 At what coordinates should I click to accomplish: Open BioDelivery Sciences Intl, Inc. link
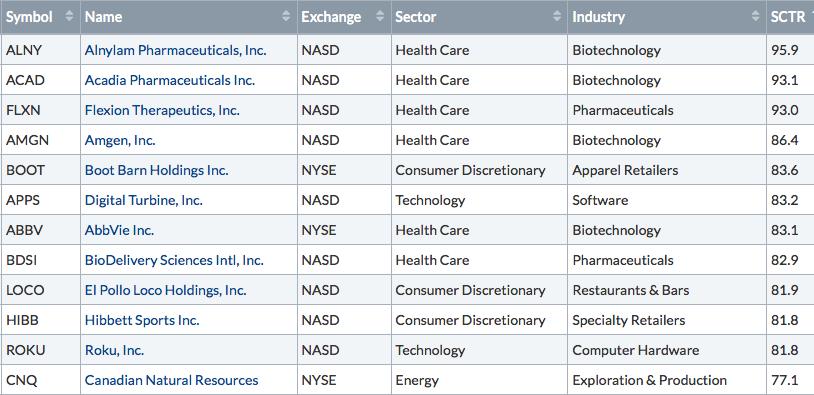(x=174, y=261)
